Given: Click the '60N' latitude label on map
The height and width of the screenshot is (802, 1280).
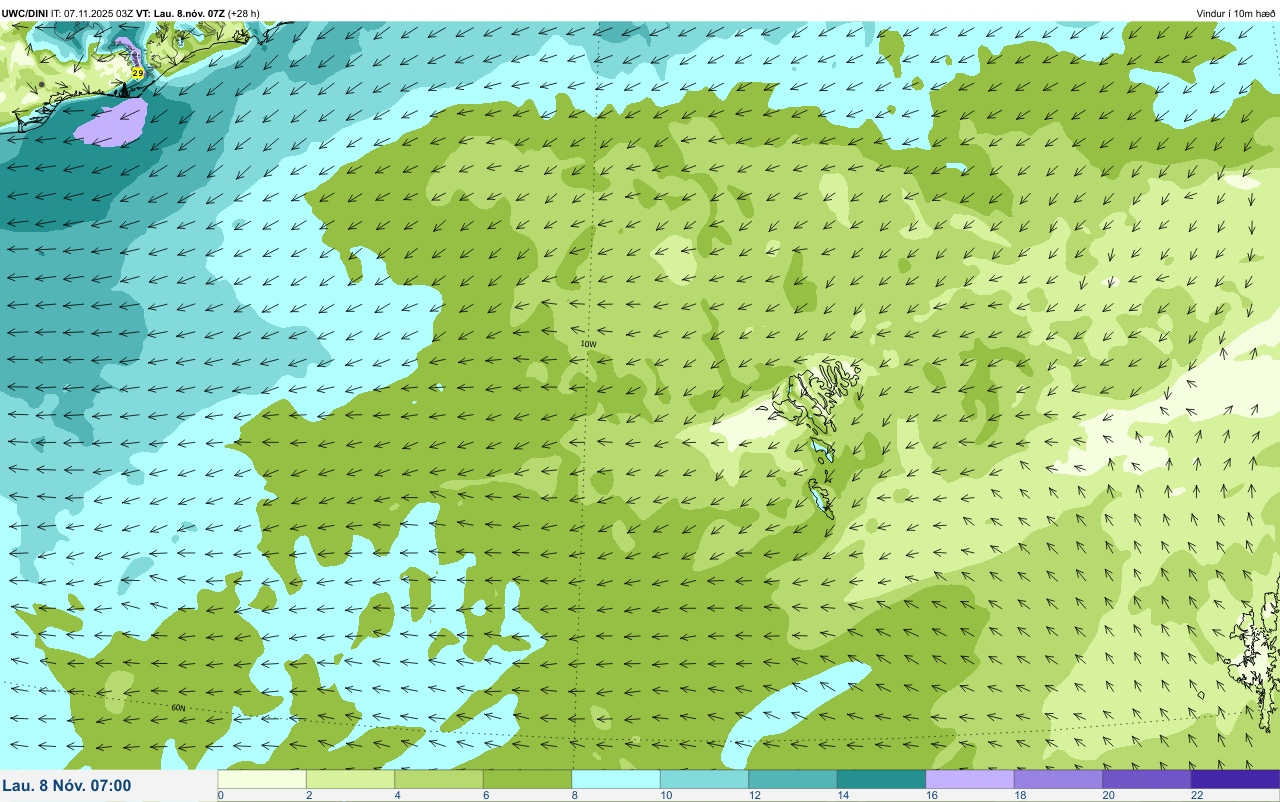Looking at the screenshot, I should pyautogui.click(x=178, y=708).
